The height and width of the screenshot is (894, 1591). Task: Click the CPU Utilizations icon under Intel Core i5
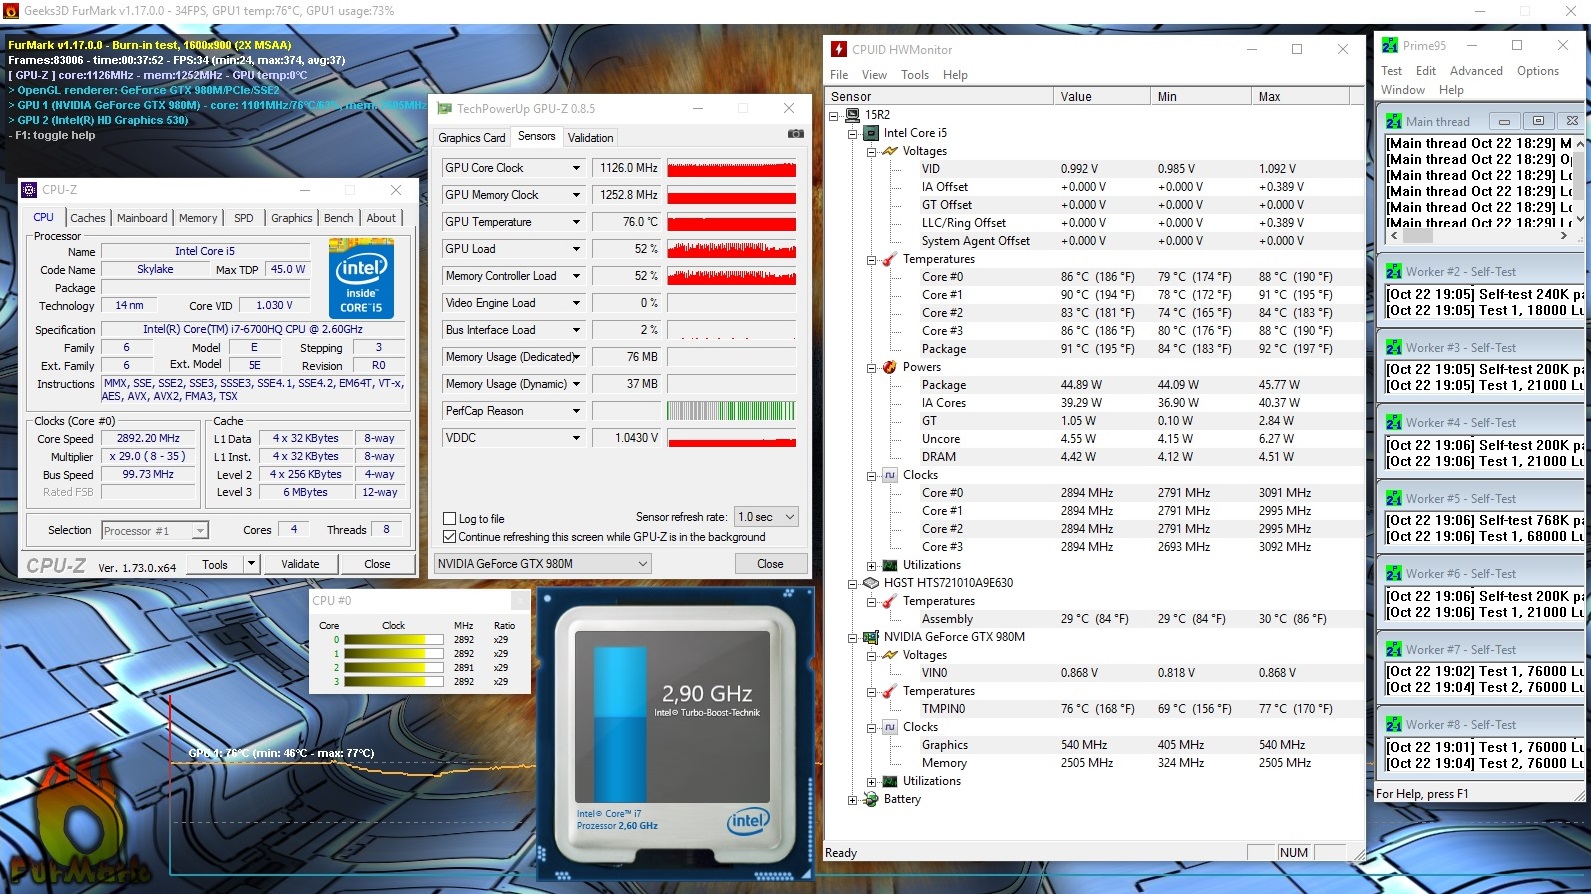889,565
